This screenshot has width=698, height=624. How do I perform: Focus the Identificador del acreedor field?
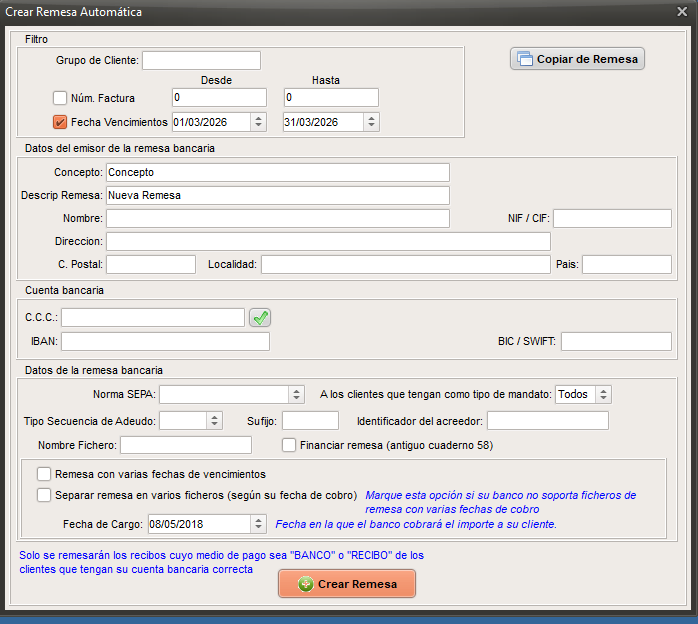pyautogui.click(x=548, y=421)
